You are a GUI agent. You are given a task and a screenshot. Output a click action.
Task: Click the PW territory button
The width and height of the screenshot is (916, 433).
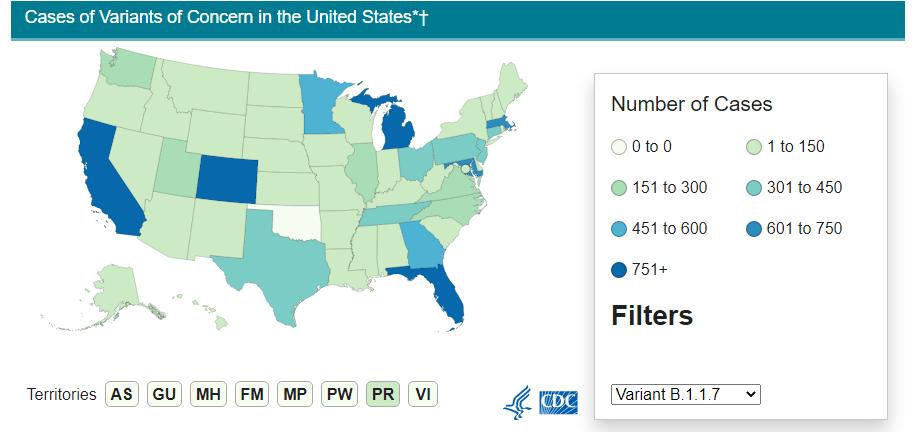339,394
